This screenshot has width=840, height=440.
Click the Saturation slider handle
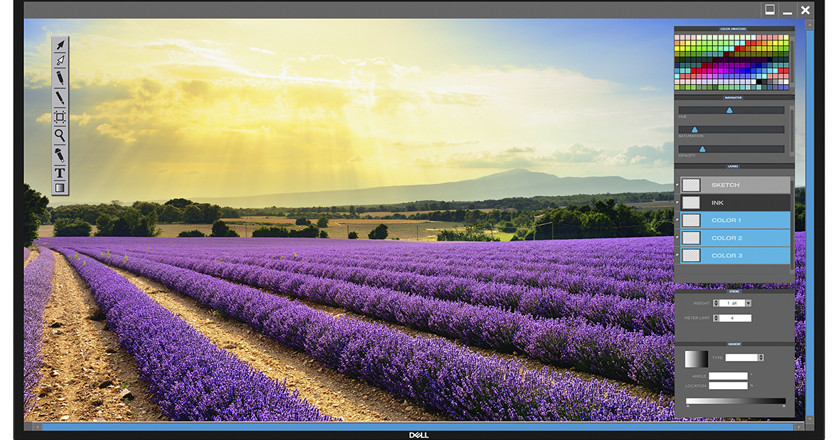pyautogui.click(x=695, y=130)
